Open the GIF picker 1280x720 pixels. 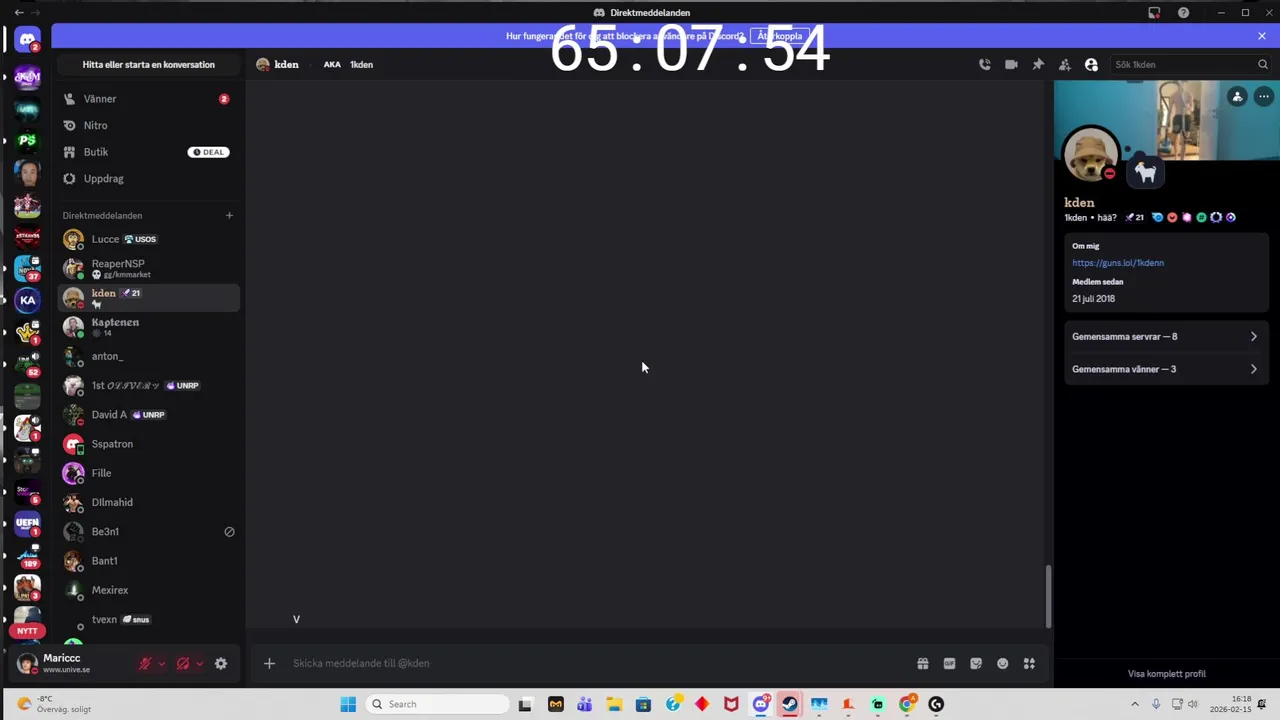point(949,663)
